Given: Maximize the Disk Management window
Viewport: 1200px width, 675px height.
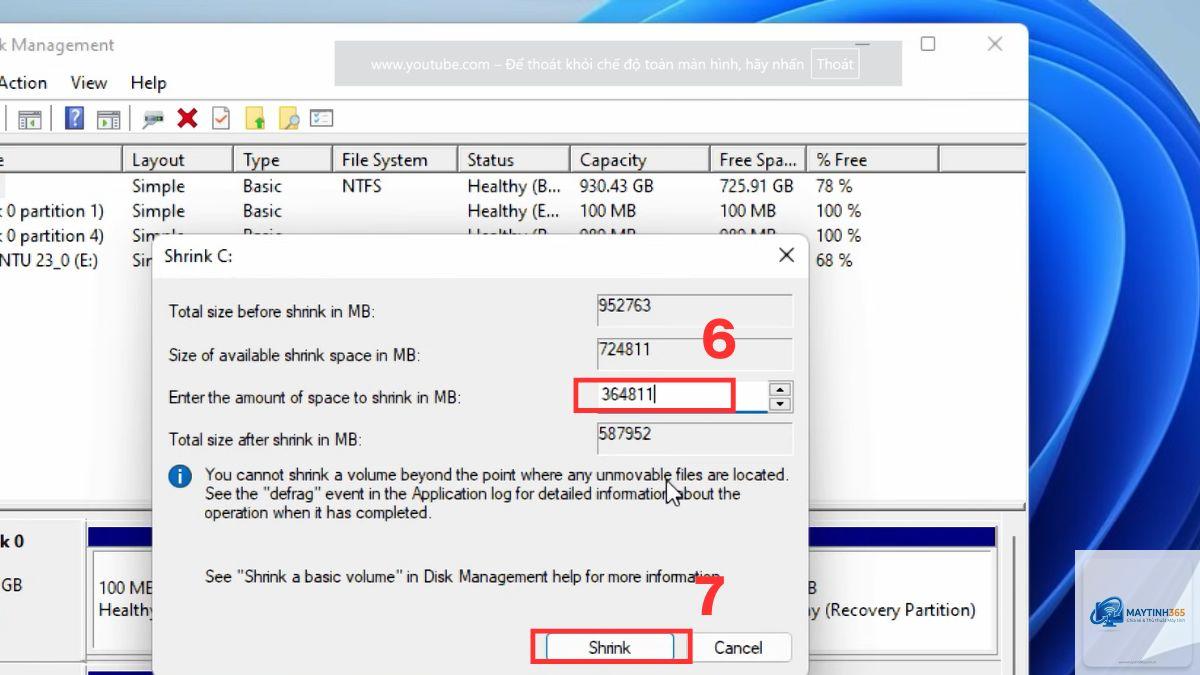Looking at the screenshot, I should (x=928, y=44).
